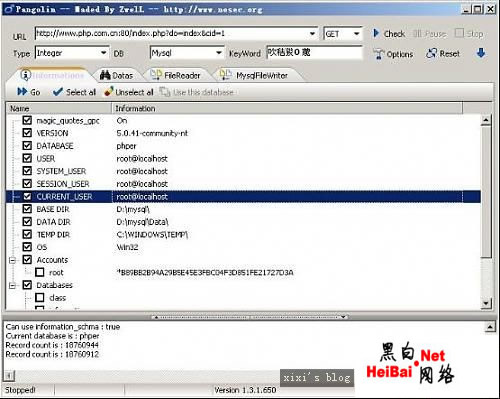Click the Check play icon
Image resolution: width=500 pixels, height=399 pixels.
376,33
